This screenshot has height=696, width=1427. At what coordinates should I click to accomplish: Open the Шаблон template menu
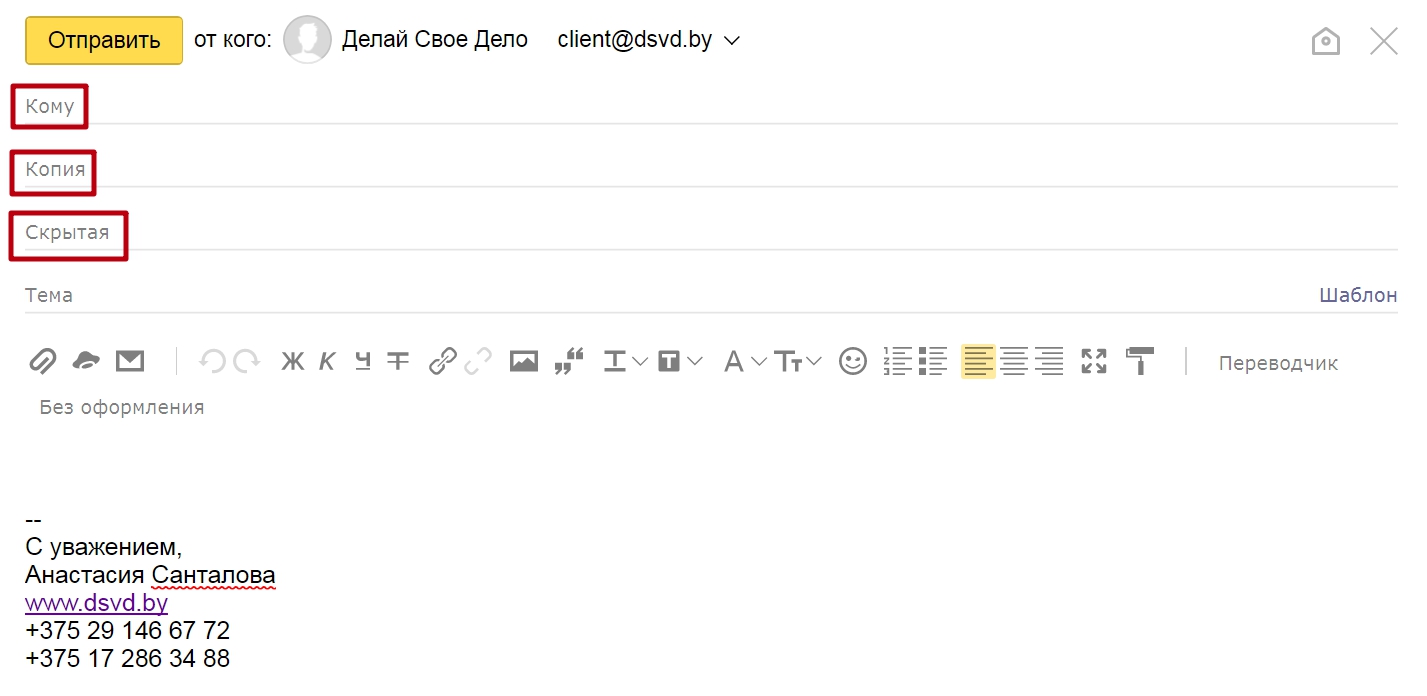click(x=1358, y=295)
